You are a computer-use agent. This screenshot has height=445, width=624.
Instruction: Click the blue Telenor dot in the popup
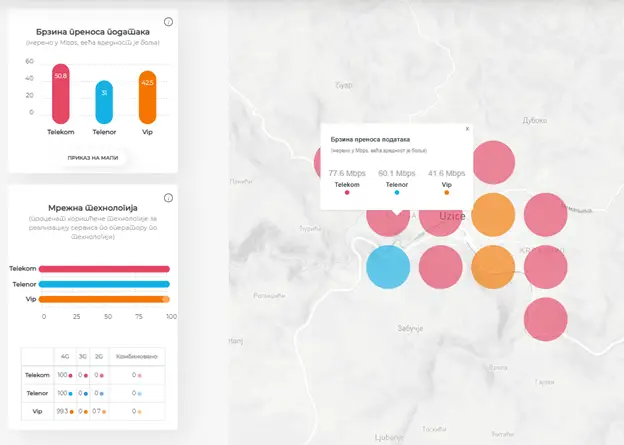(x=397, y=192)
